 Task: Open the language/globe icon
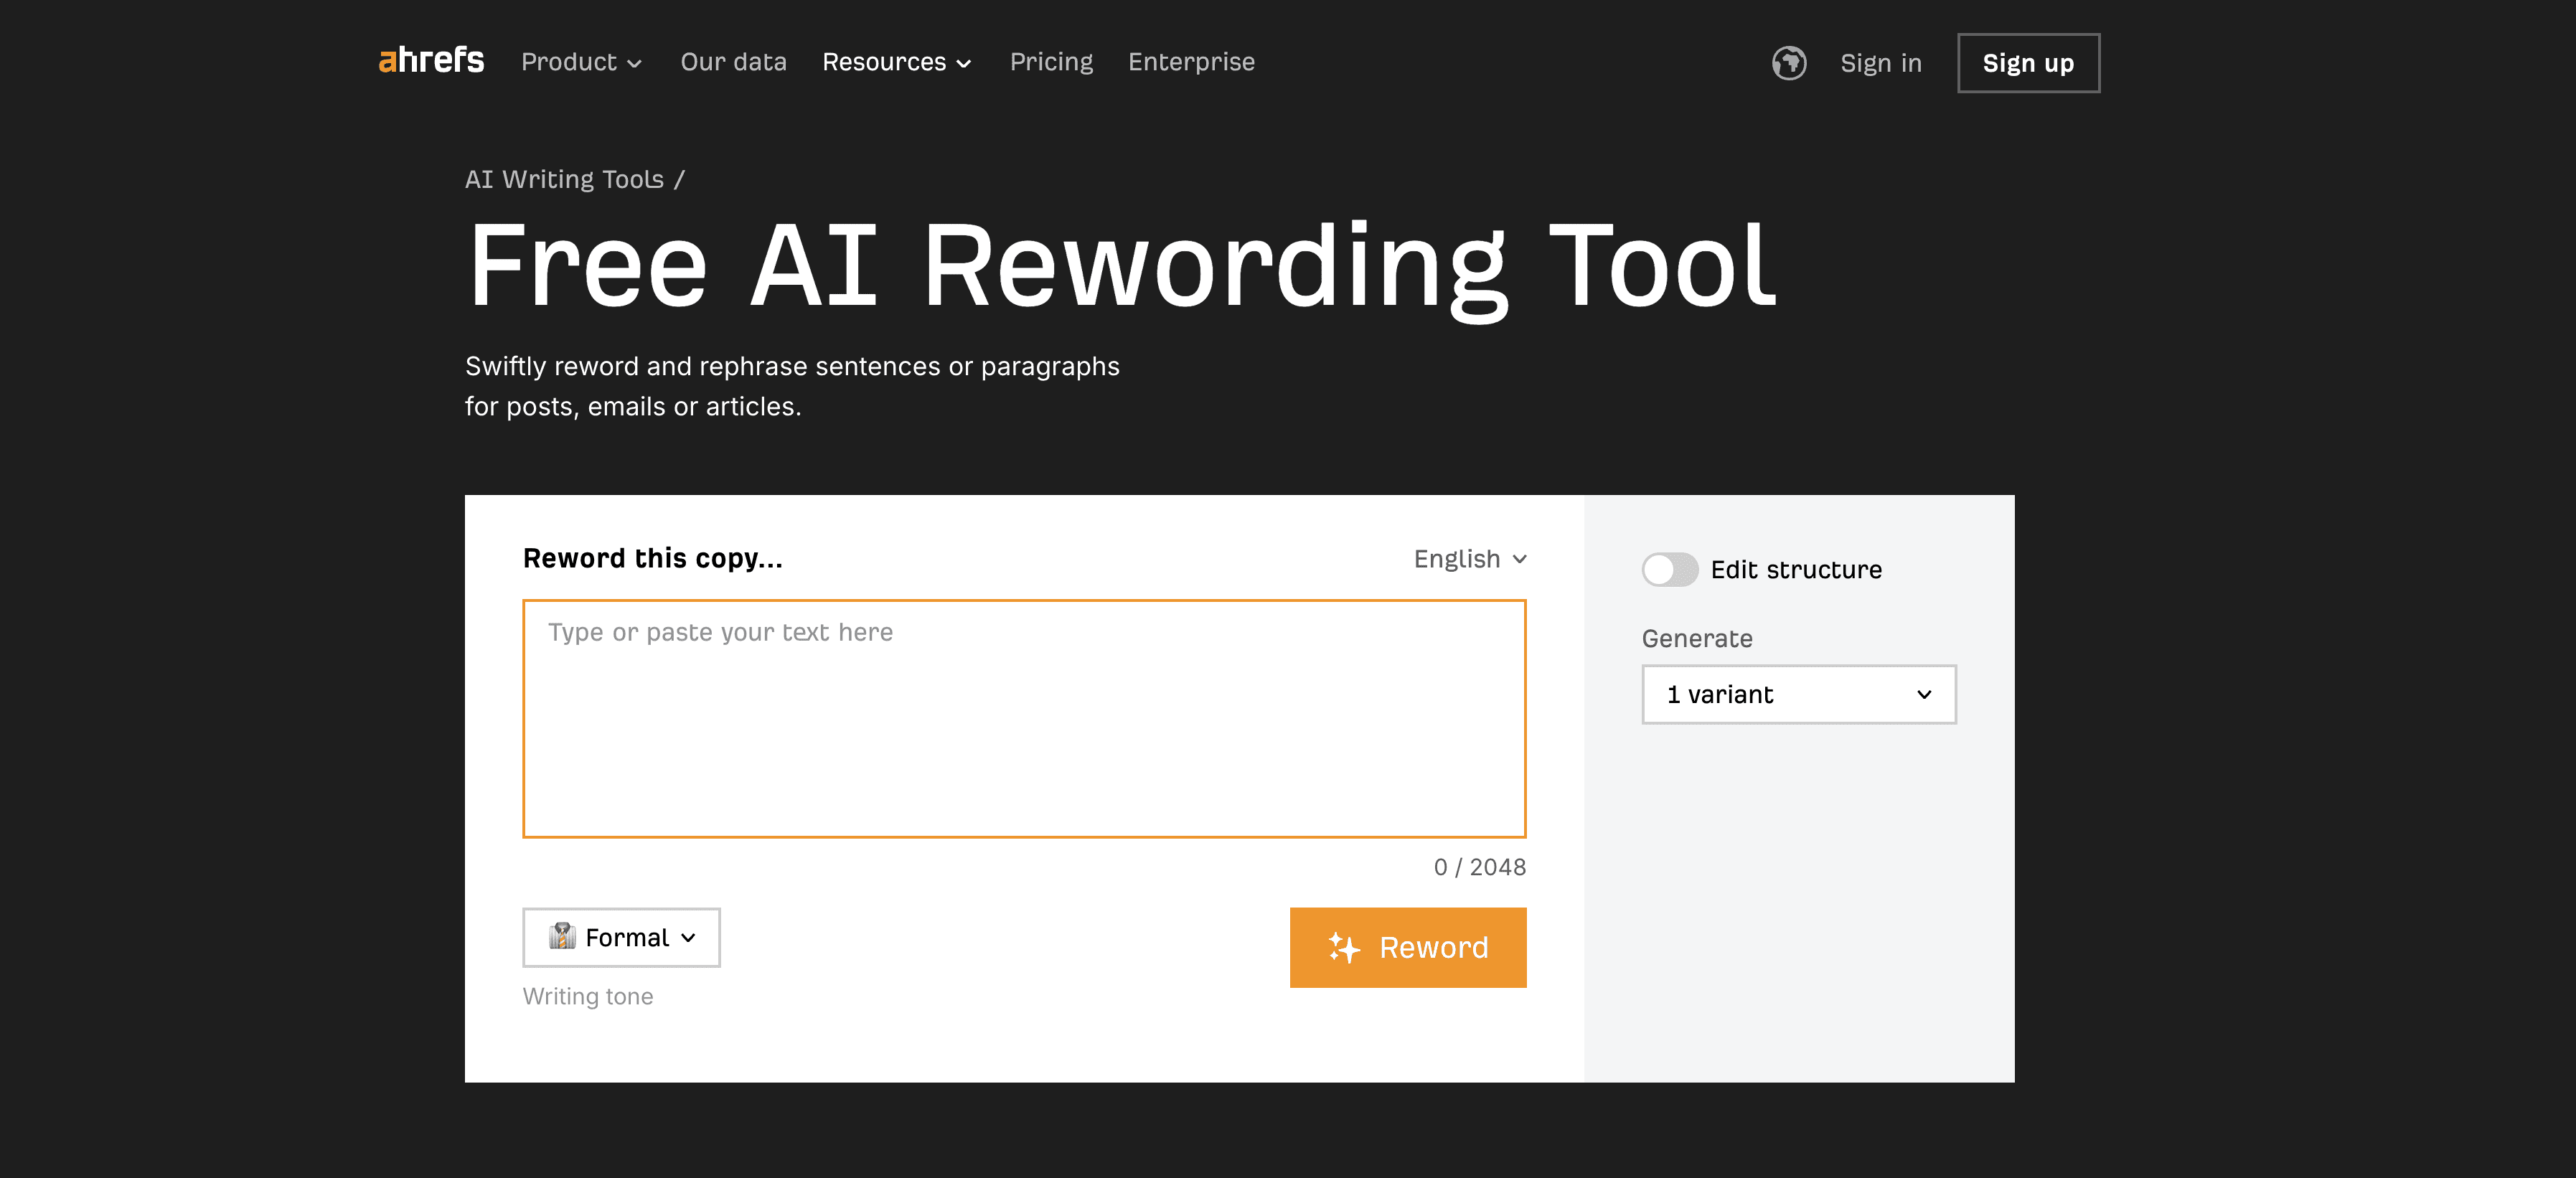(1789, 62)
